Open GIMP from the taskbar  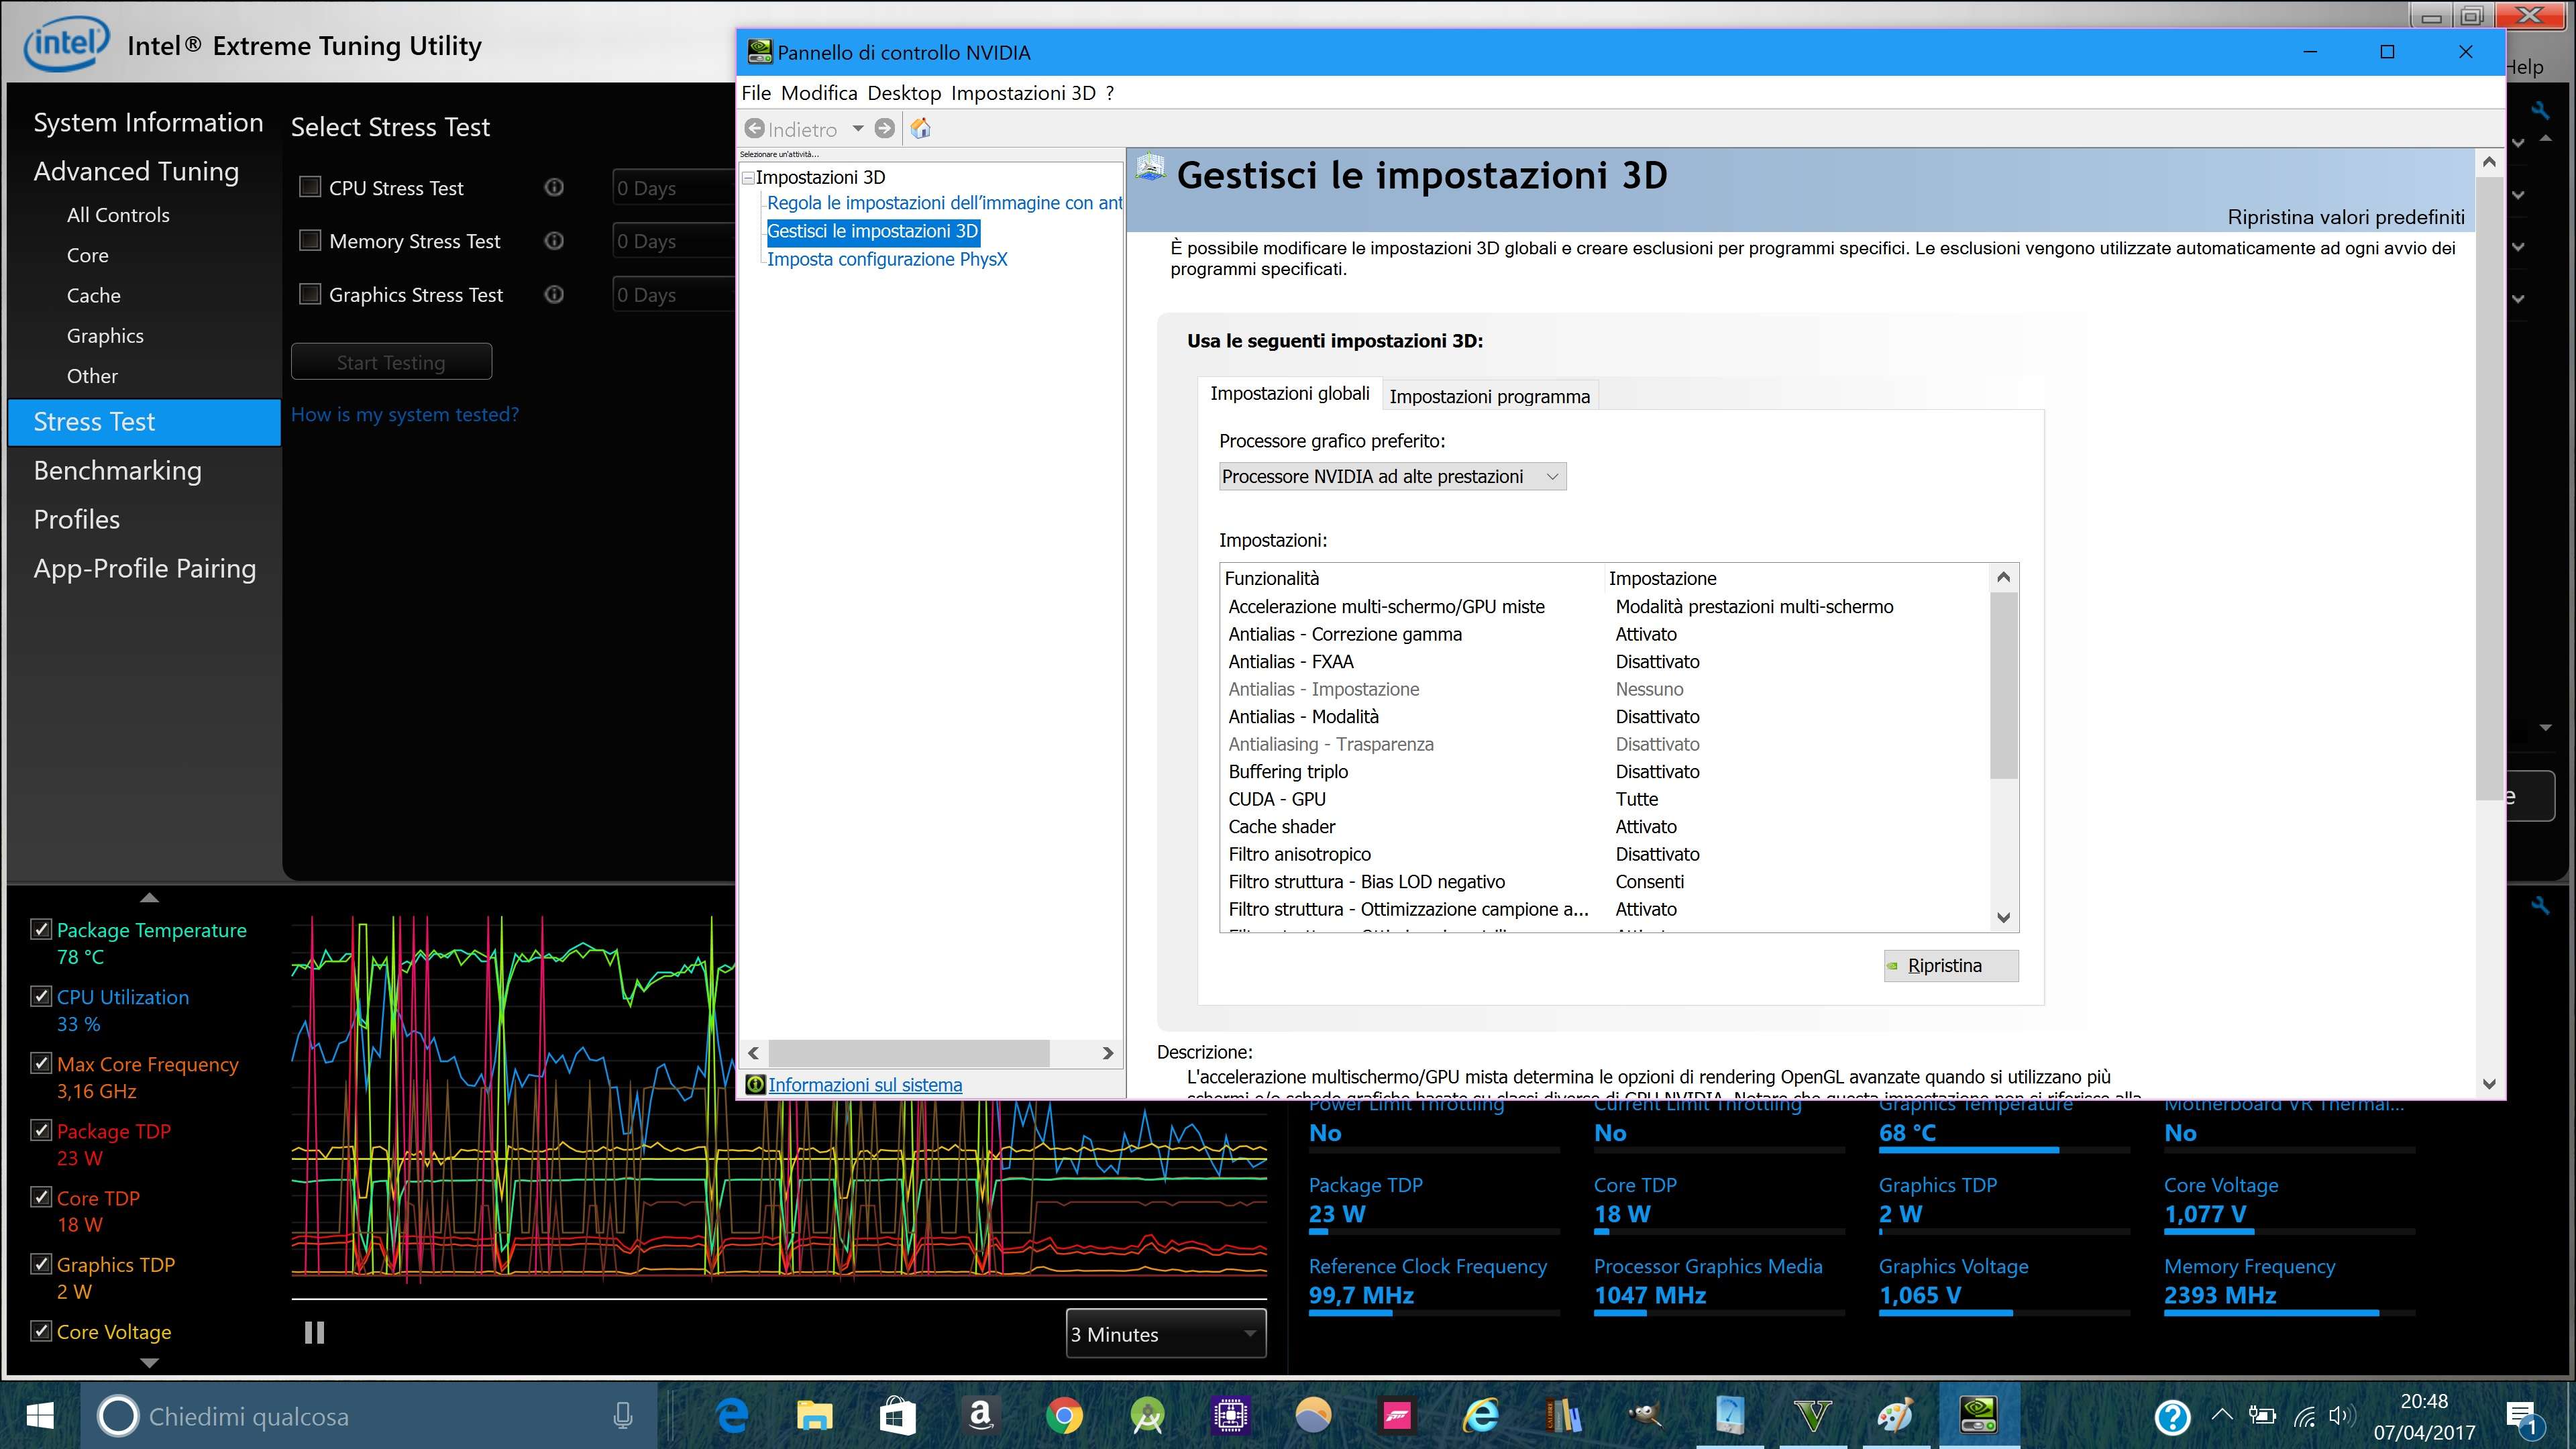coord(1646,1416)
